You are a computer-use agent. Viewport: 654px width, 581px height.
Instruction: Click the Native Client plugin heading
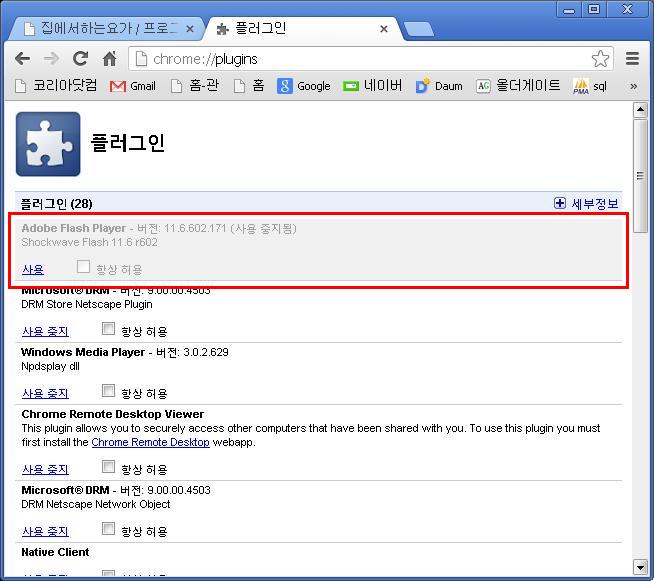pyautogui.click(x=55, y=552)
